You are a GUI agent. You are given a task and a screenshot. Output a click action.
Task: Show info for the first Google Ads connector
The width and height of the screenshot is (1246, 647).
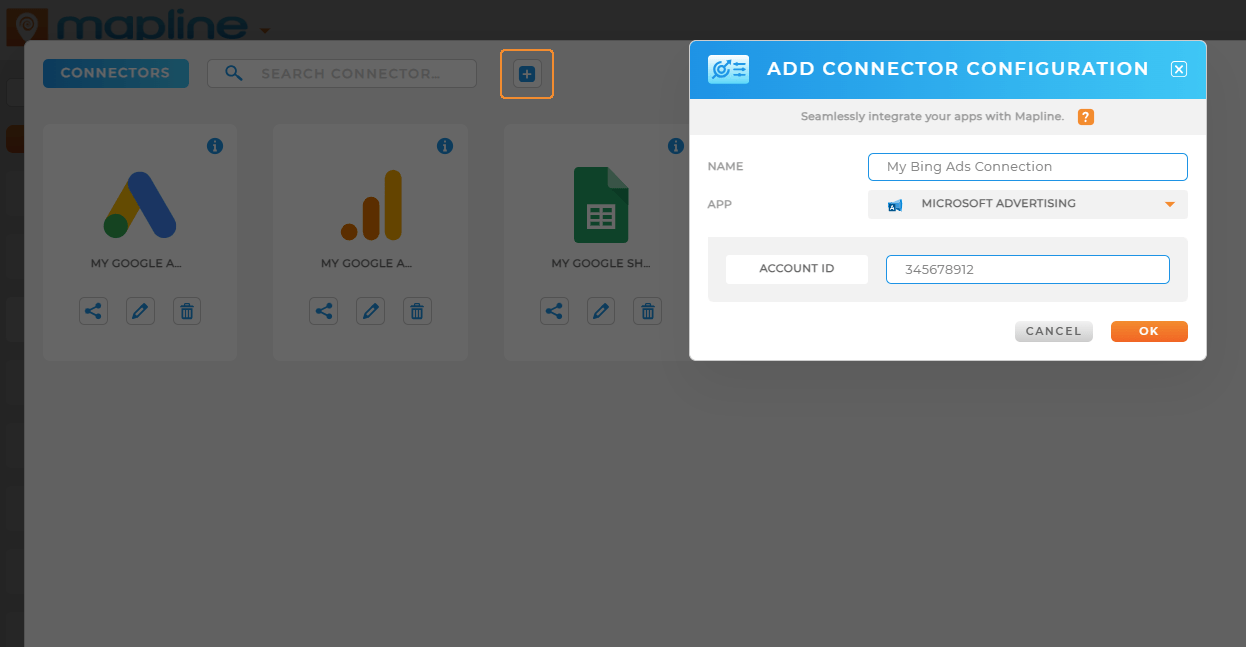pyautogui.click(x=214, y=146)
